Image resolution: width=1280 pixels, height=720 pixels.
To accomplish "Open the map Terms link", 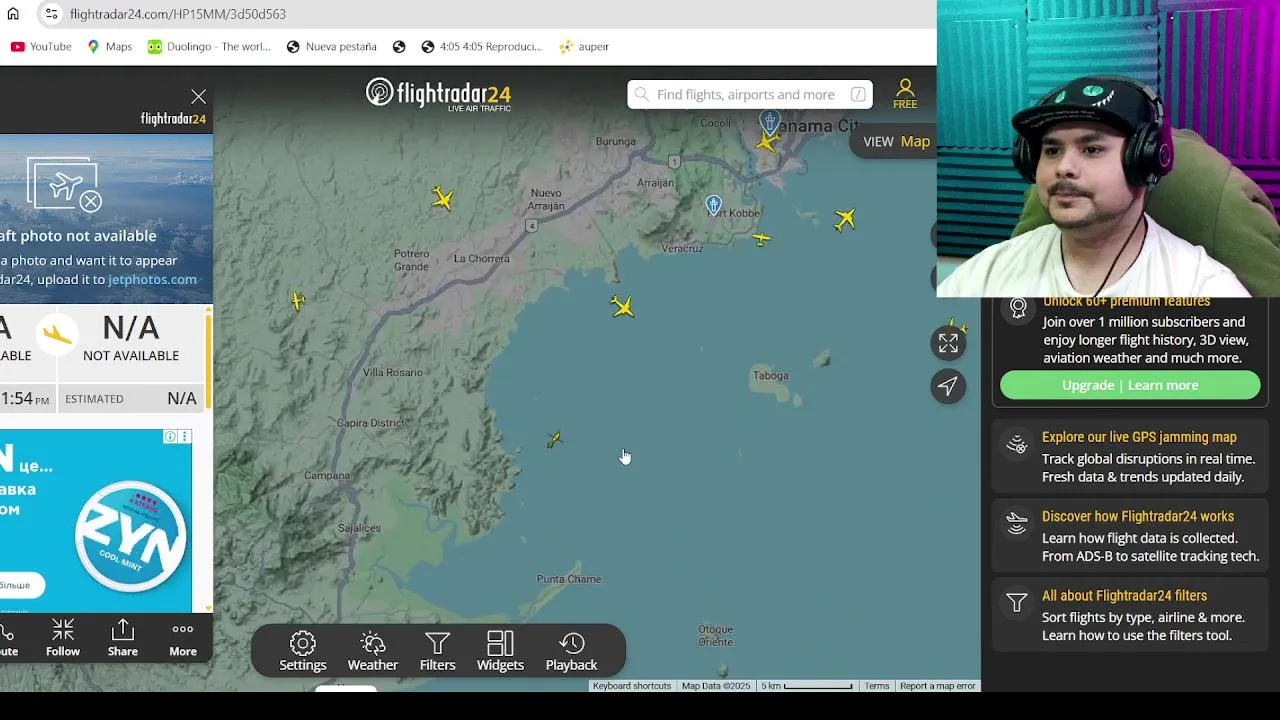I will pos(876,686).
